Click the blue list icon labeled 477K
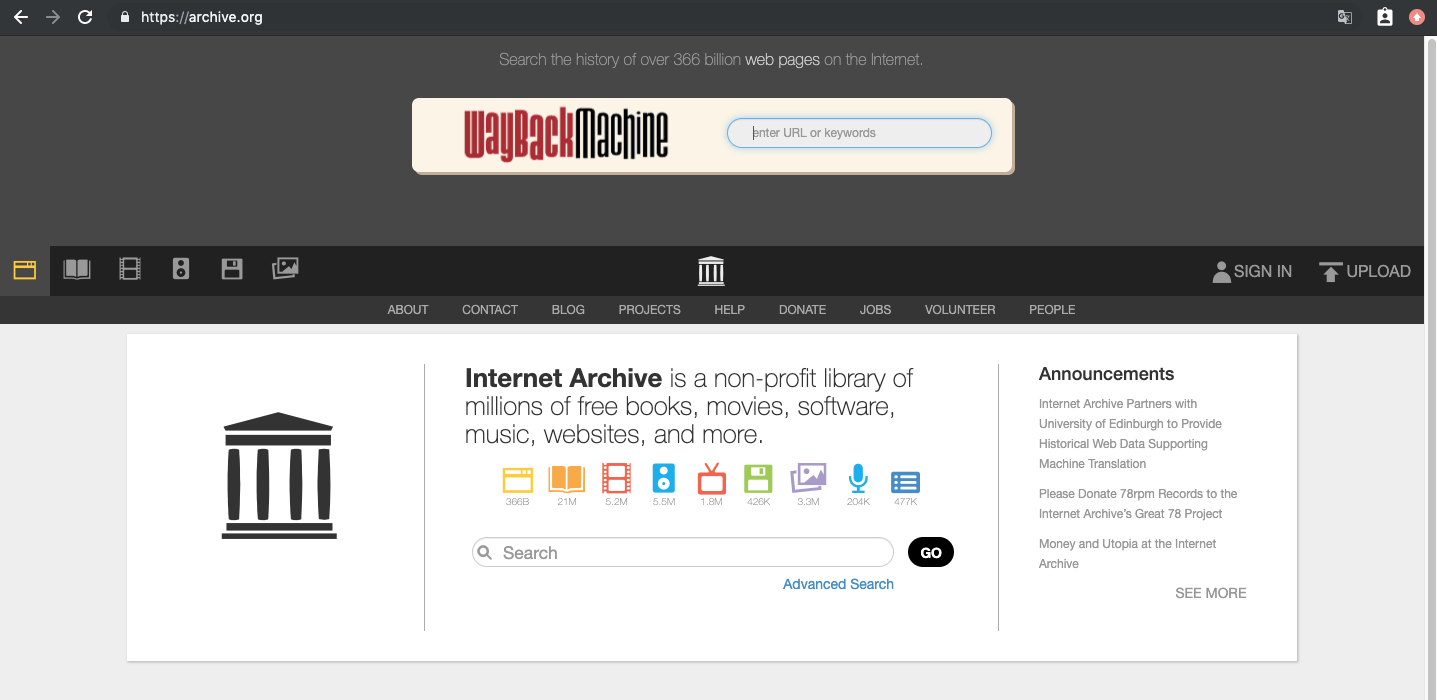This screenshot has width=1437, height=700. [905, 482]
